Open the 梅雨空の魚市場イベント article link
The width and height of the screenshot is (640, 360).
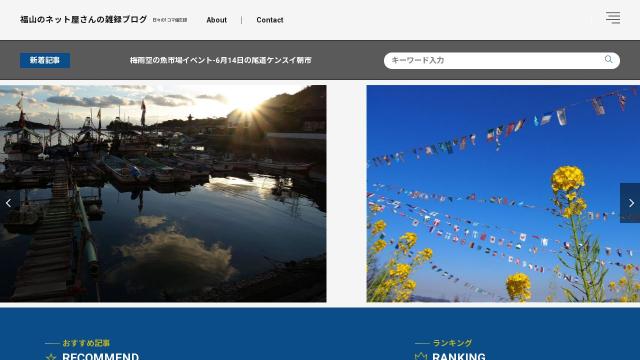[220, 60]
